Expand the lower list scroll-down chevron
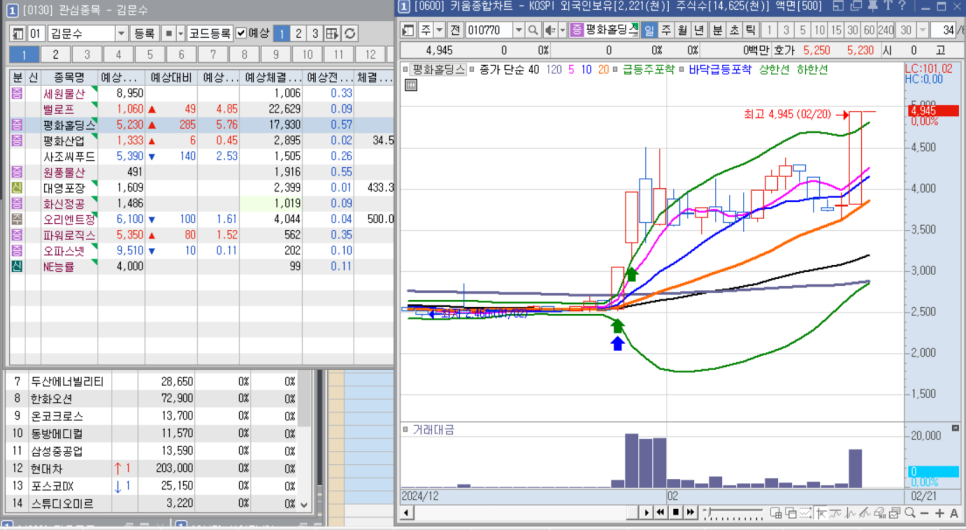The height and width of the screenshot is (530, 966). (x=304, y=504)
